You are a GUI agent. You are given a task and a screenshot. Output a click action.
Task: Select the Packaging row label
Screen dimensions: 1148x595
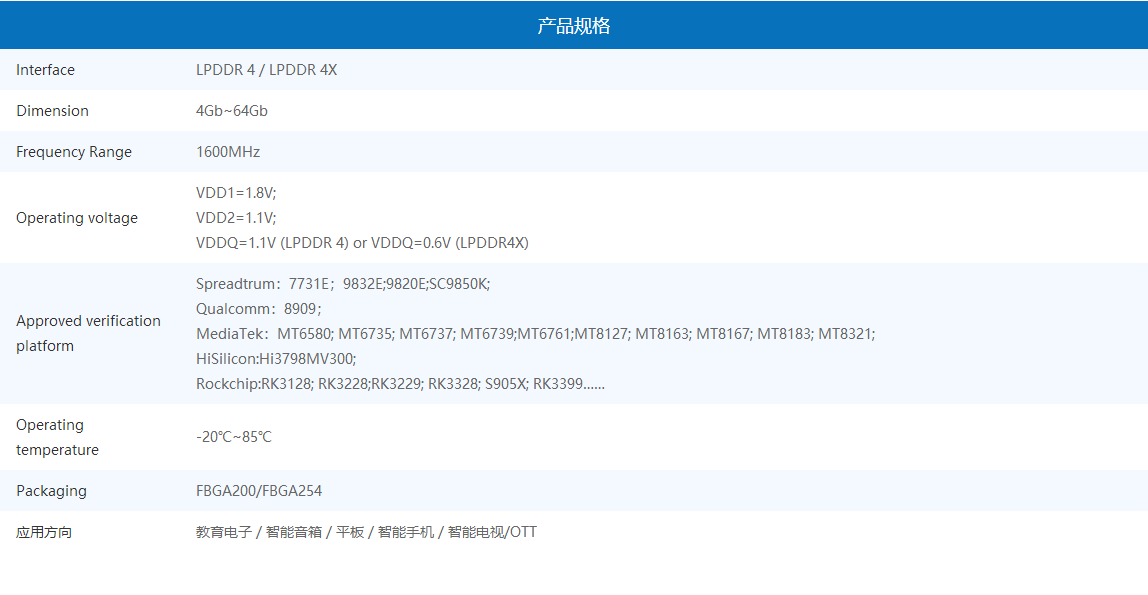[51, 491]
